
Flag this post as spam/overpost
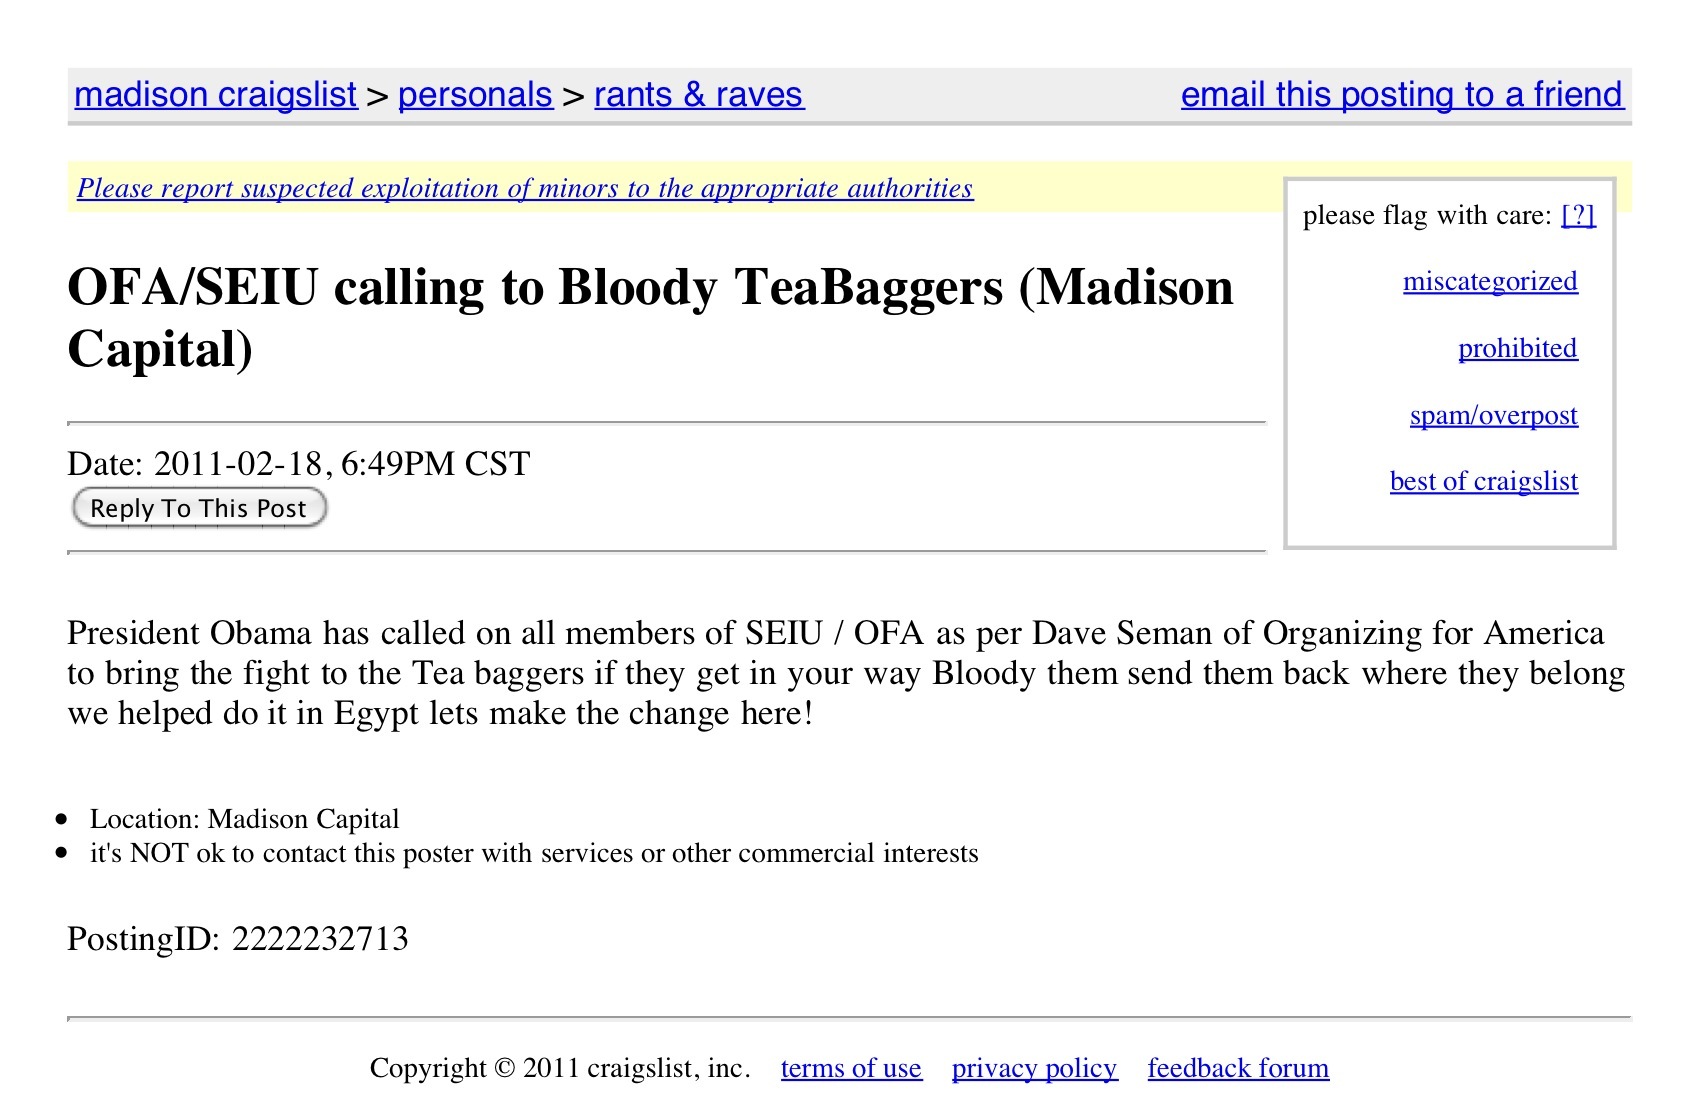click(1493, 415)
